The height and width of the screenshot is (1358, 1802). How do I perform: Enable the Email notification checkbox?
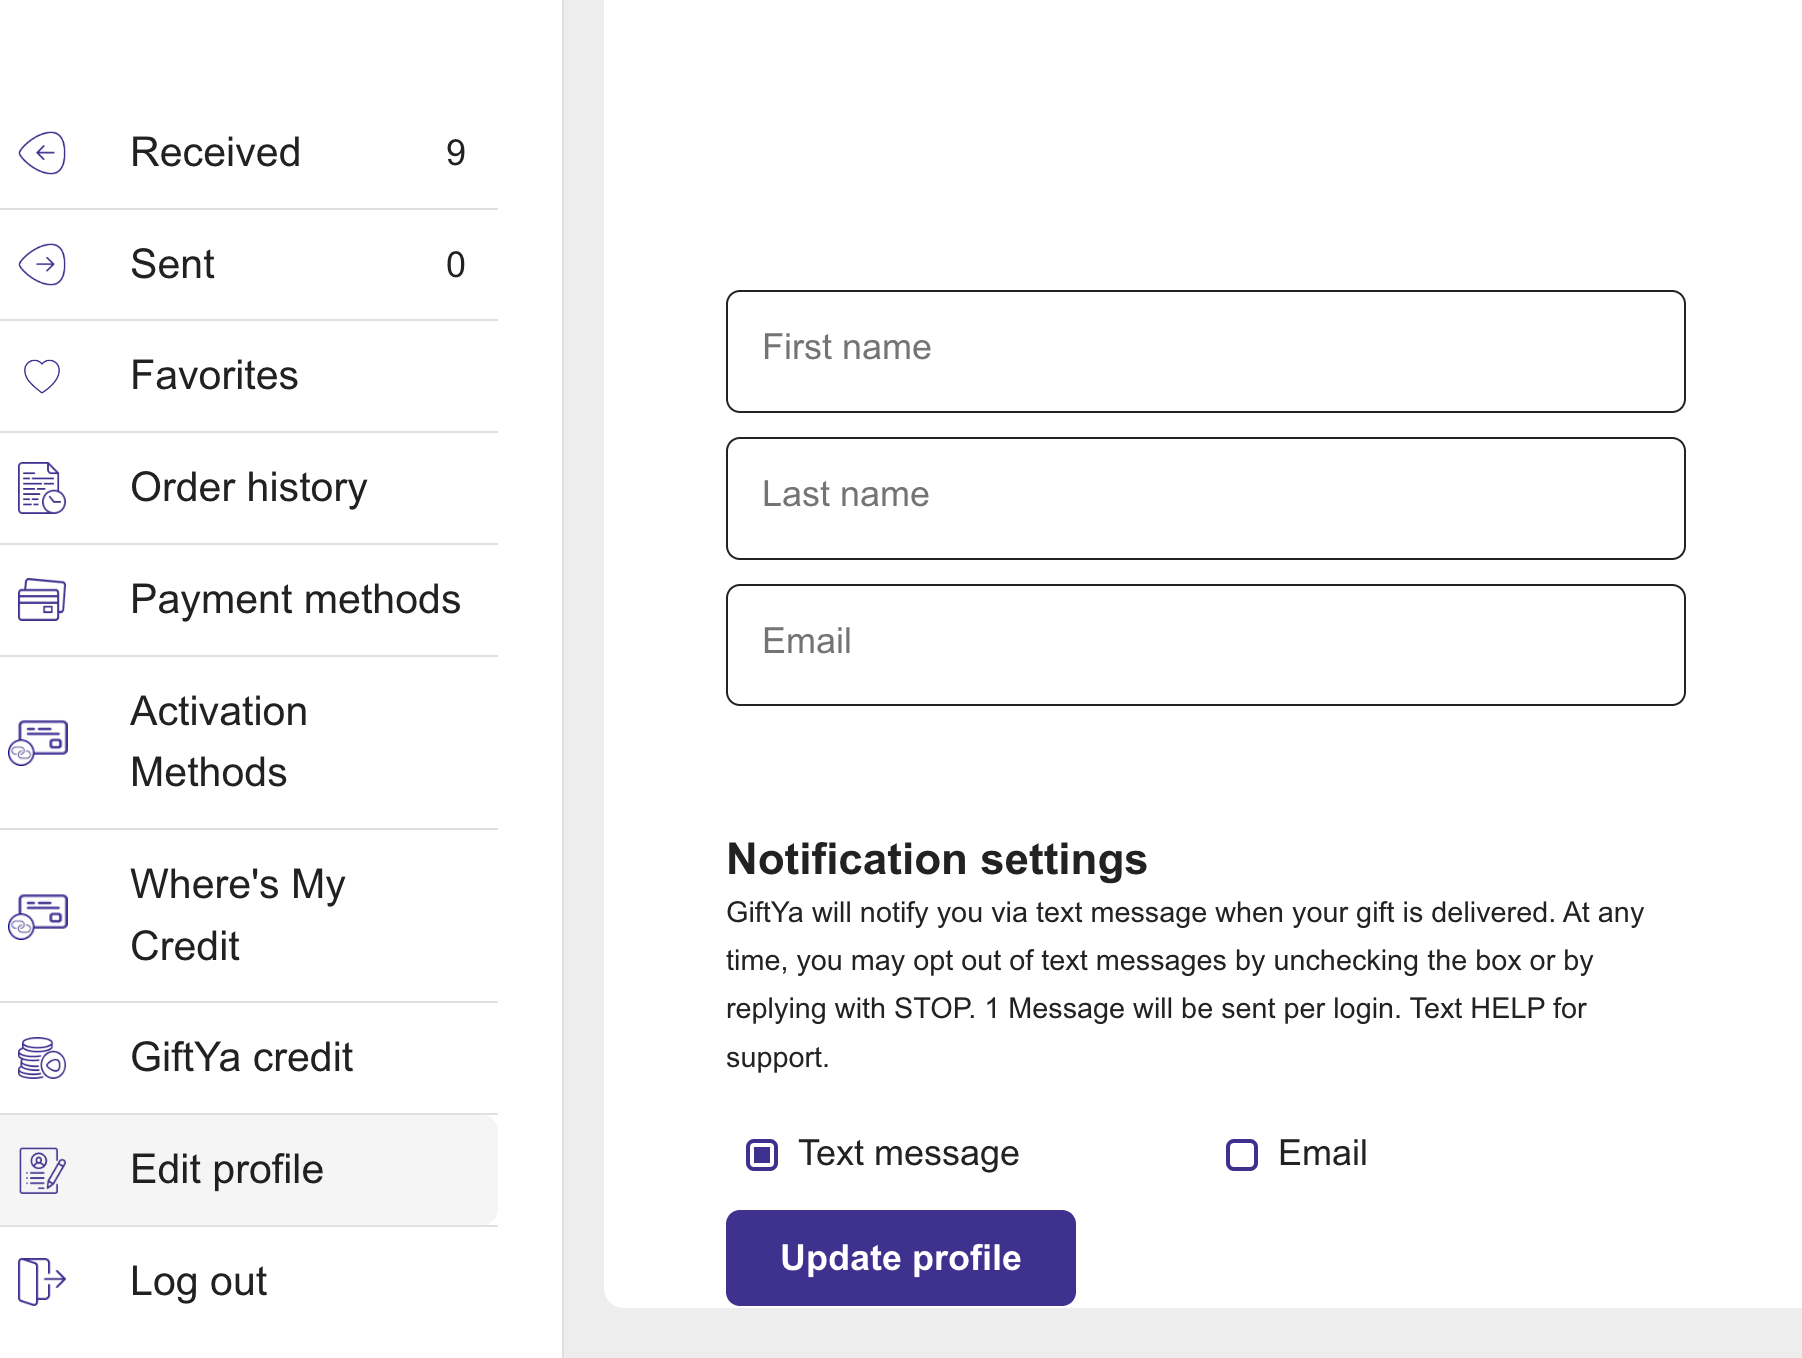(x=1242, y=1155)
